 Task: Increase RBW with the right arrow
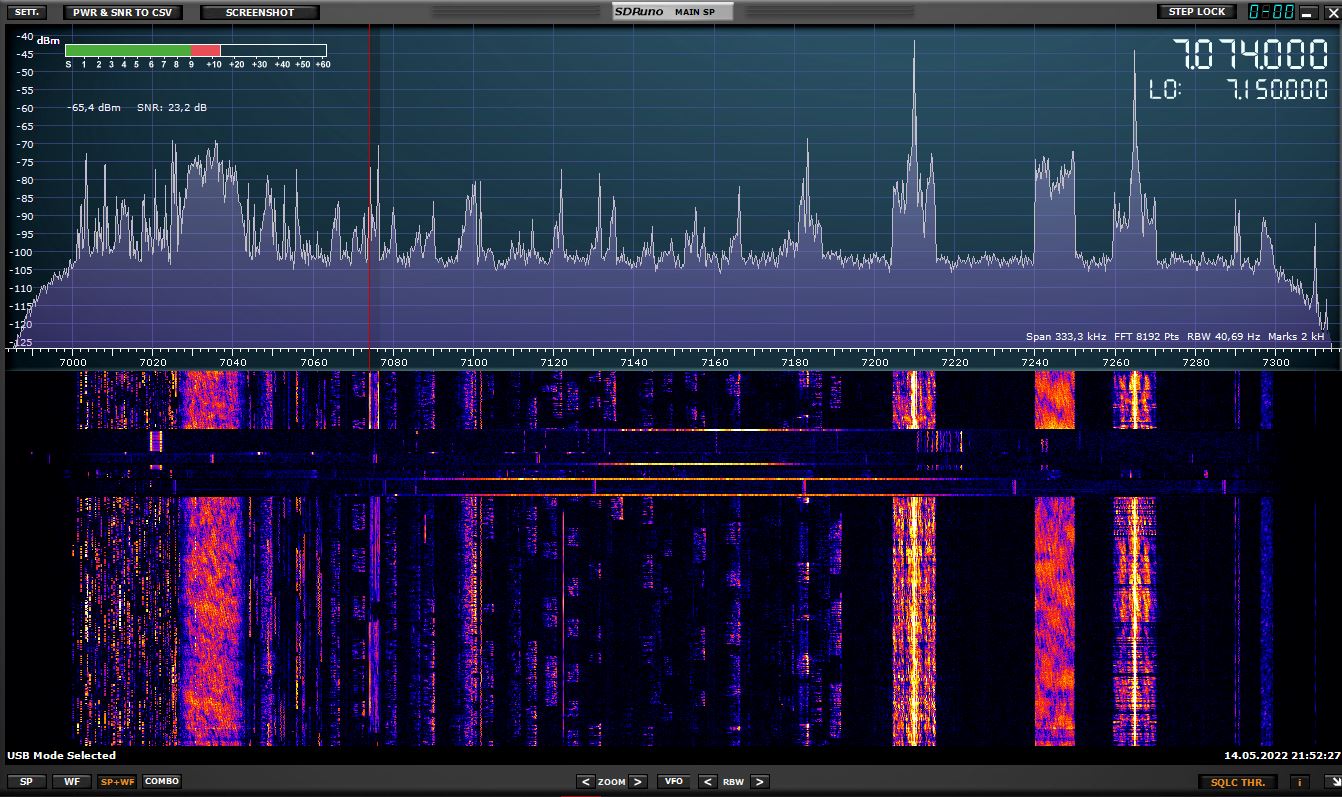pyautogui.click(x=760, y=782)
